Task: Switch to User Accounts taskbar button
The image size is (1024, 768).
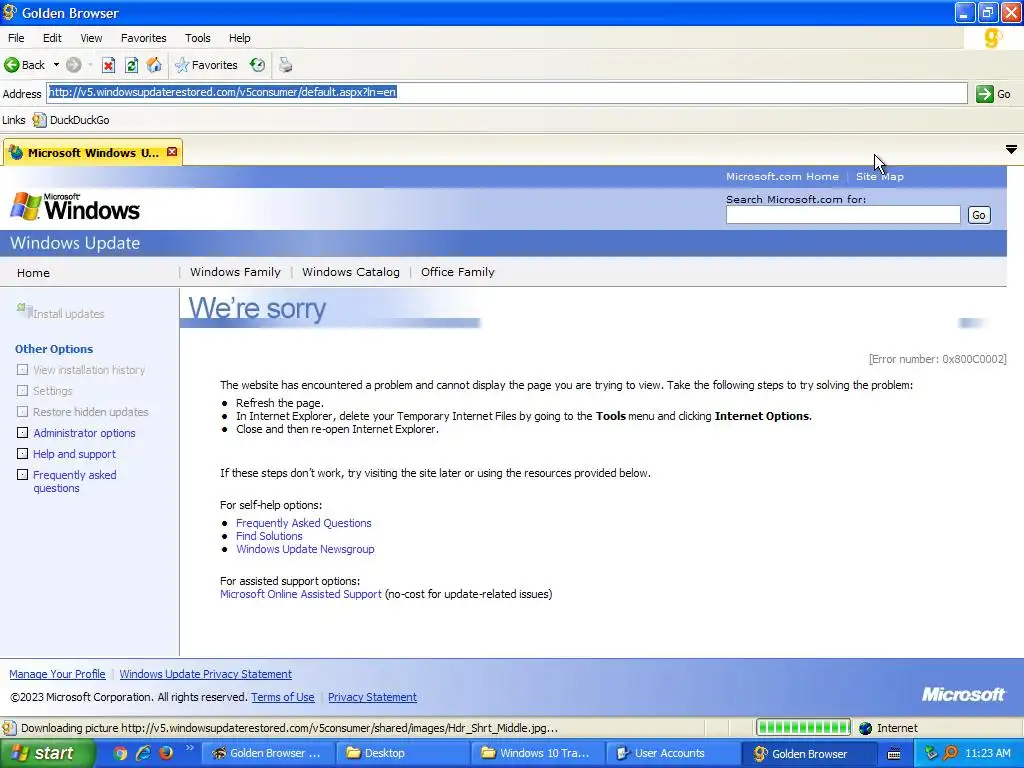Action: (x=672, y=753)
